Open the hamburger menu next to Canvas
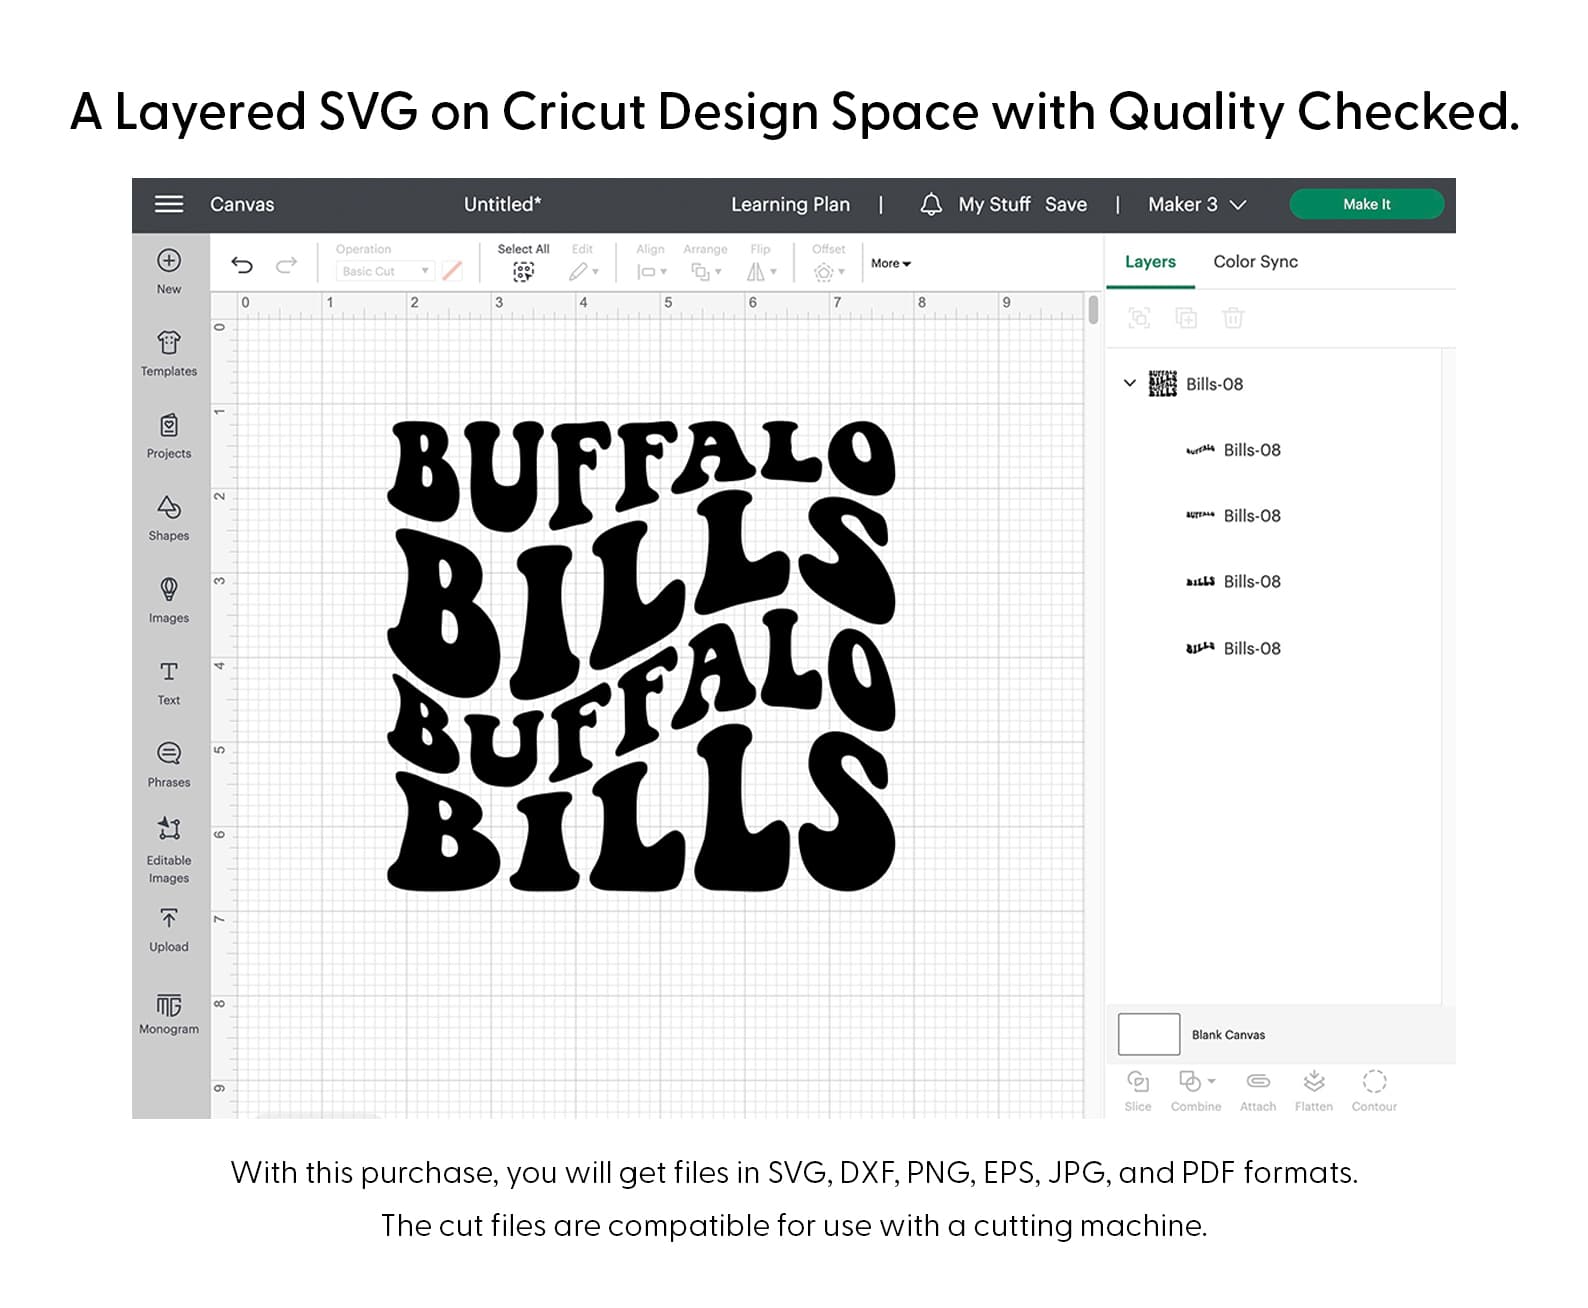The height and width of the screenshot is (1308, 1588). coord(169,204)
